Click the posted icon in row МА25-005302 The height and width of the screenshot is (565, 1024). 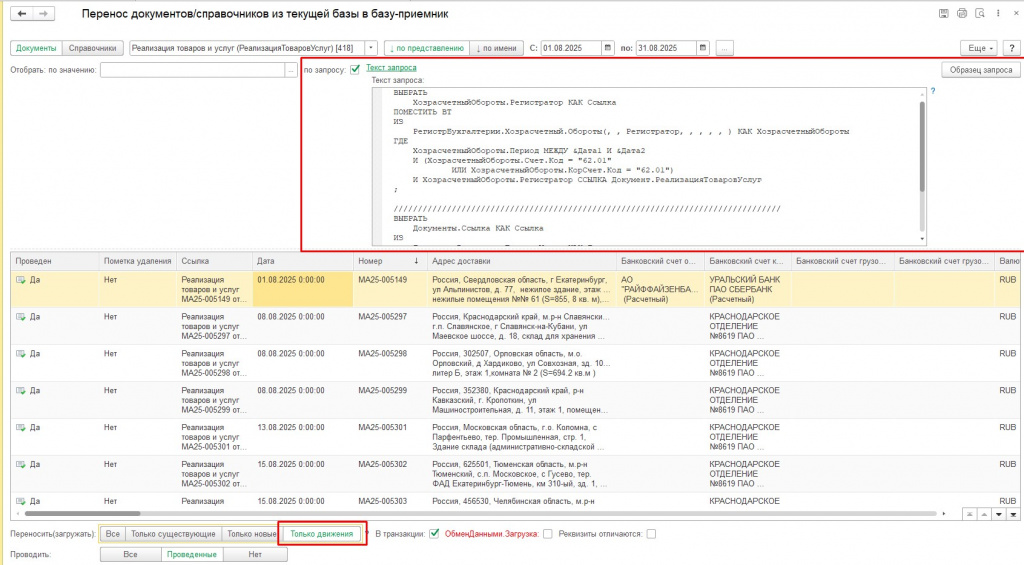21,464
